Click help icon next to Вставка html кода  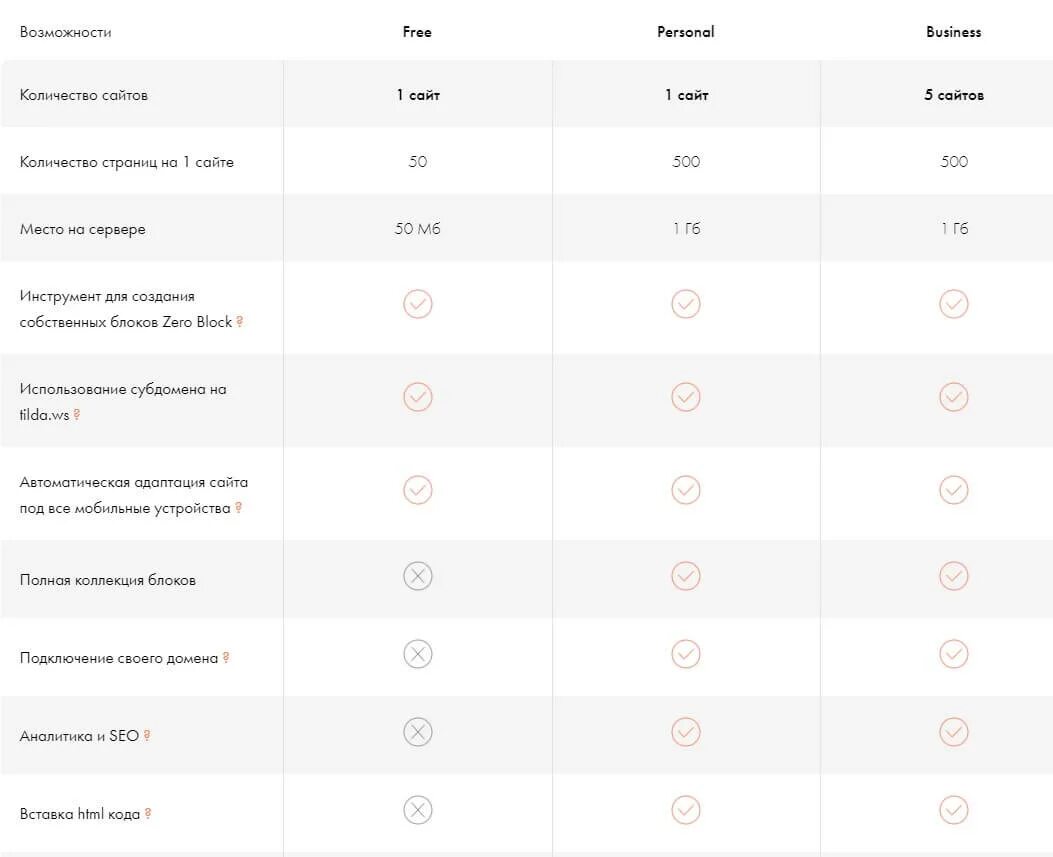[x=148, y=814]
